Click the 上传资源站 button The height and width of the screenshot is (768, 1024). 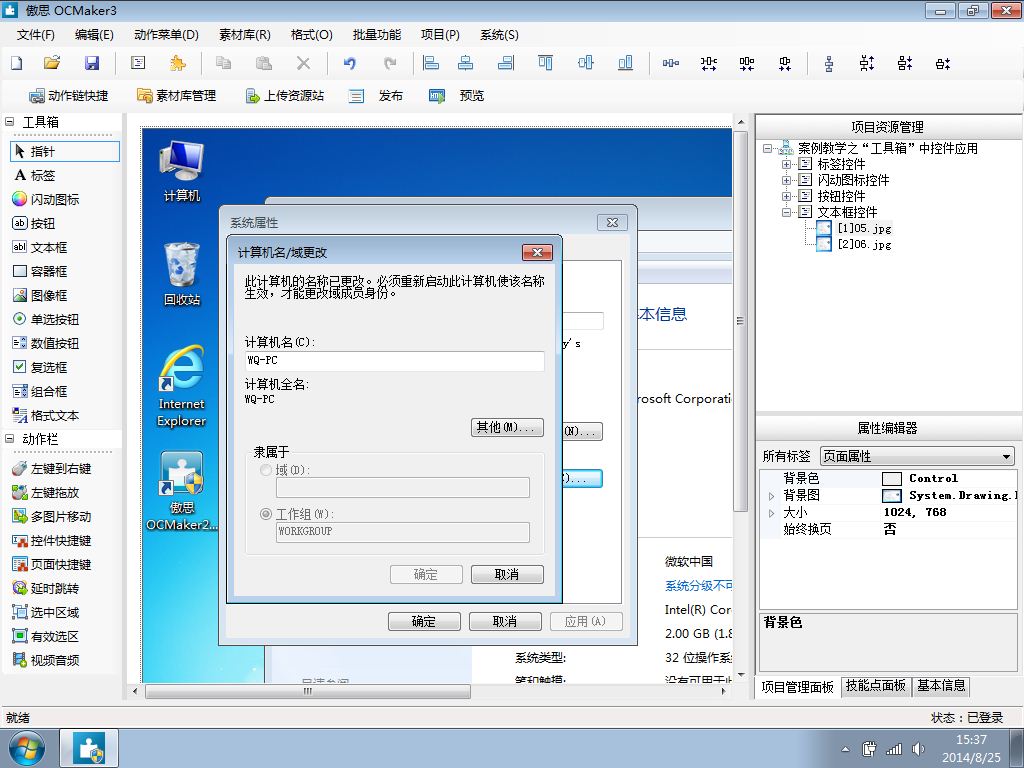point(284,95)
